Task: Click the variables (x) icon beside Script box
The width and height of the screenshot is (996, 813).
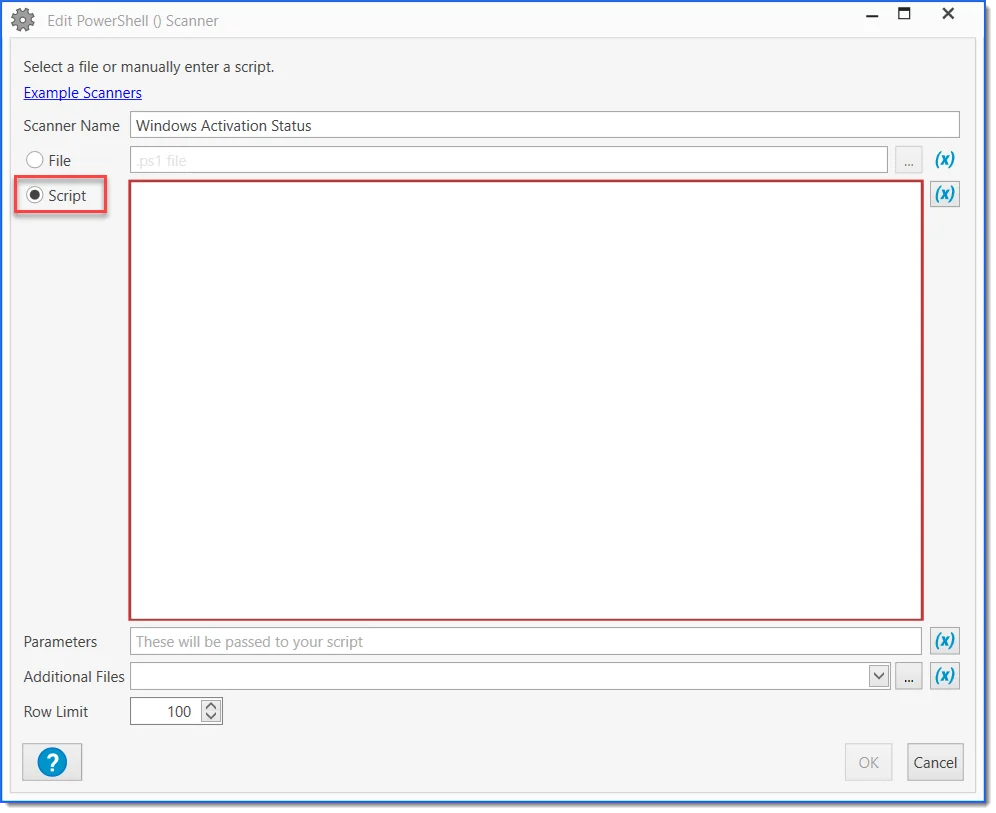Action: (944, 194)
